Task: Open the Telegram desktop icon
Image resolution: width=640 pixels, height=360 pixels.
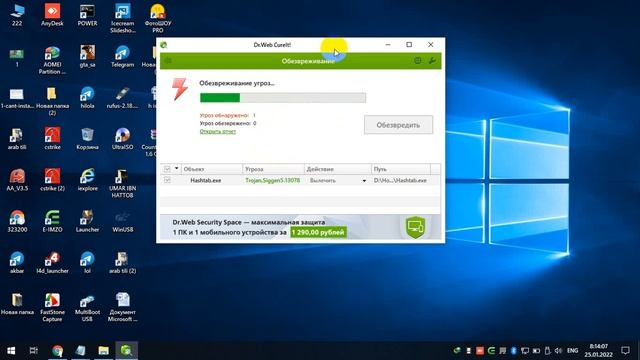Action: coord(122,57)
